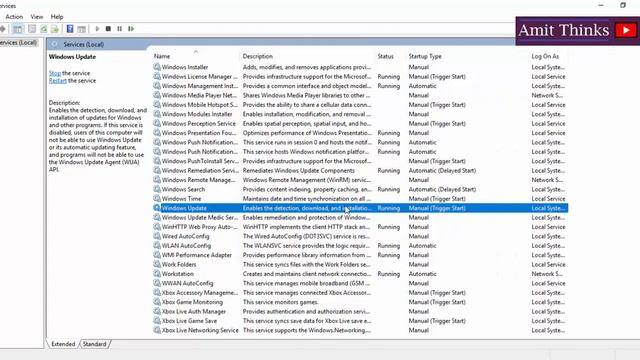Click the forward arrow toolbar icon
Viewport: 640px width, 360px height.
pyautogui.click(x=3, y=29)
